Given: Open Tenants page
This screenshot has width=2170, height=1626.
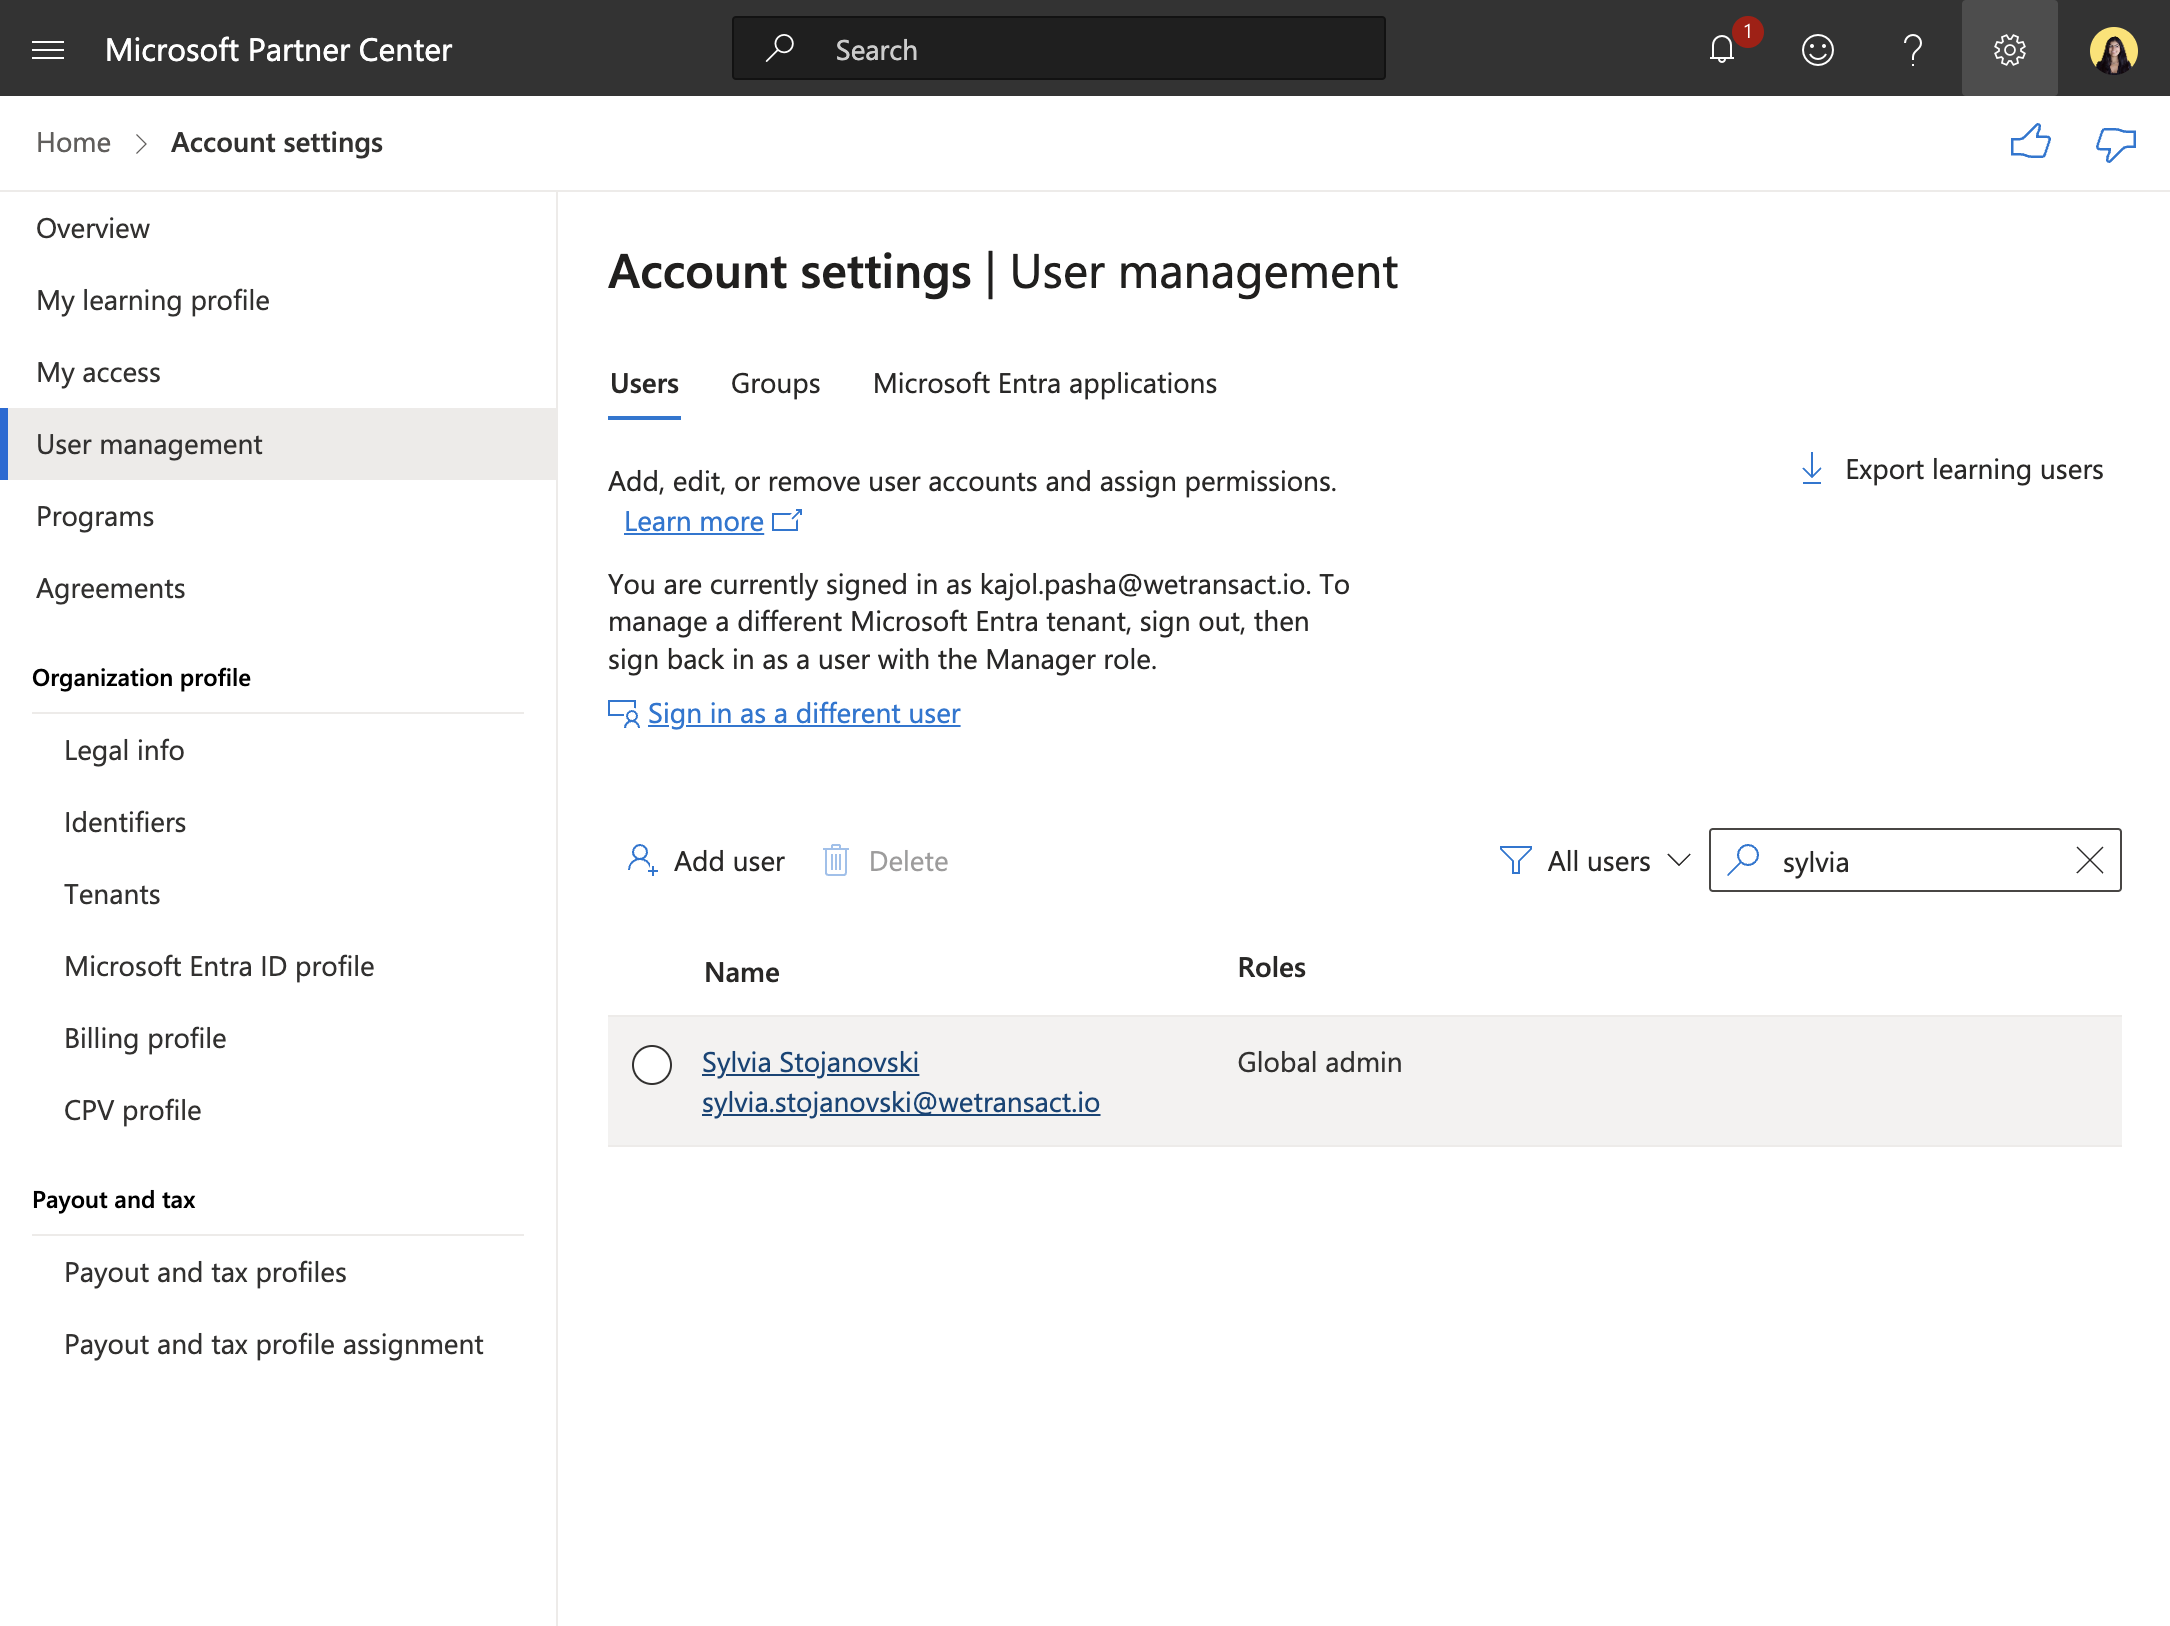Looking at the screenshot, I should coord(112,894).
